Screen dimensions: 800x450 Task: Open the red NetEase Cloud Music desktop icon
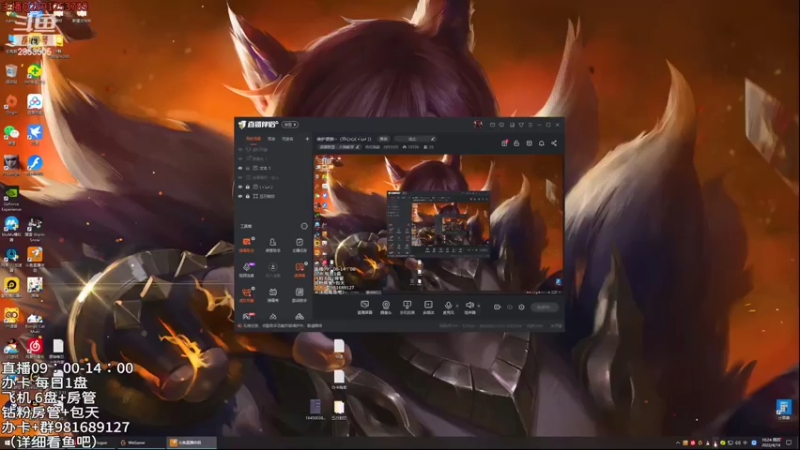click(35, 348)
